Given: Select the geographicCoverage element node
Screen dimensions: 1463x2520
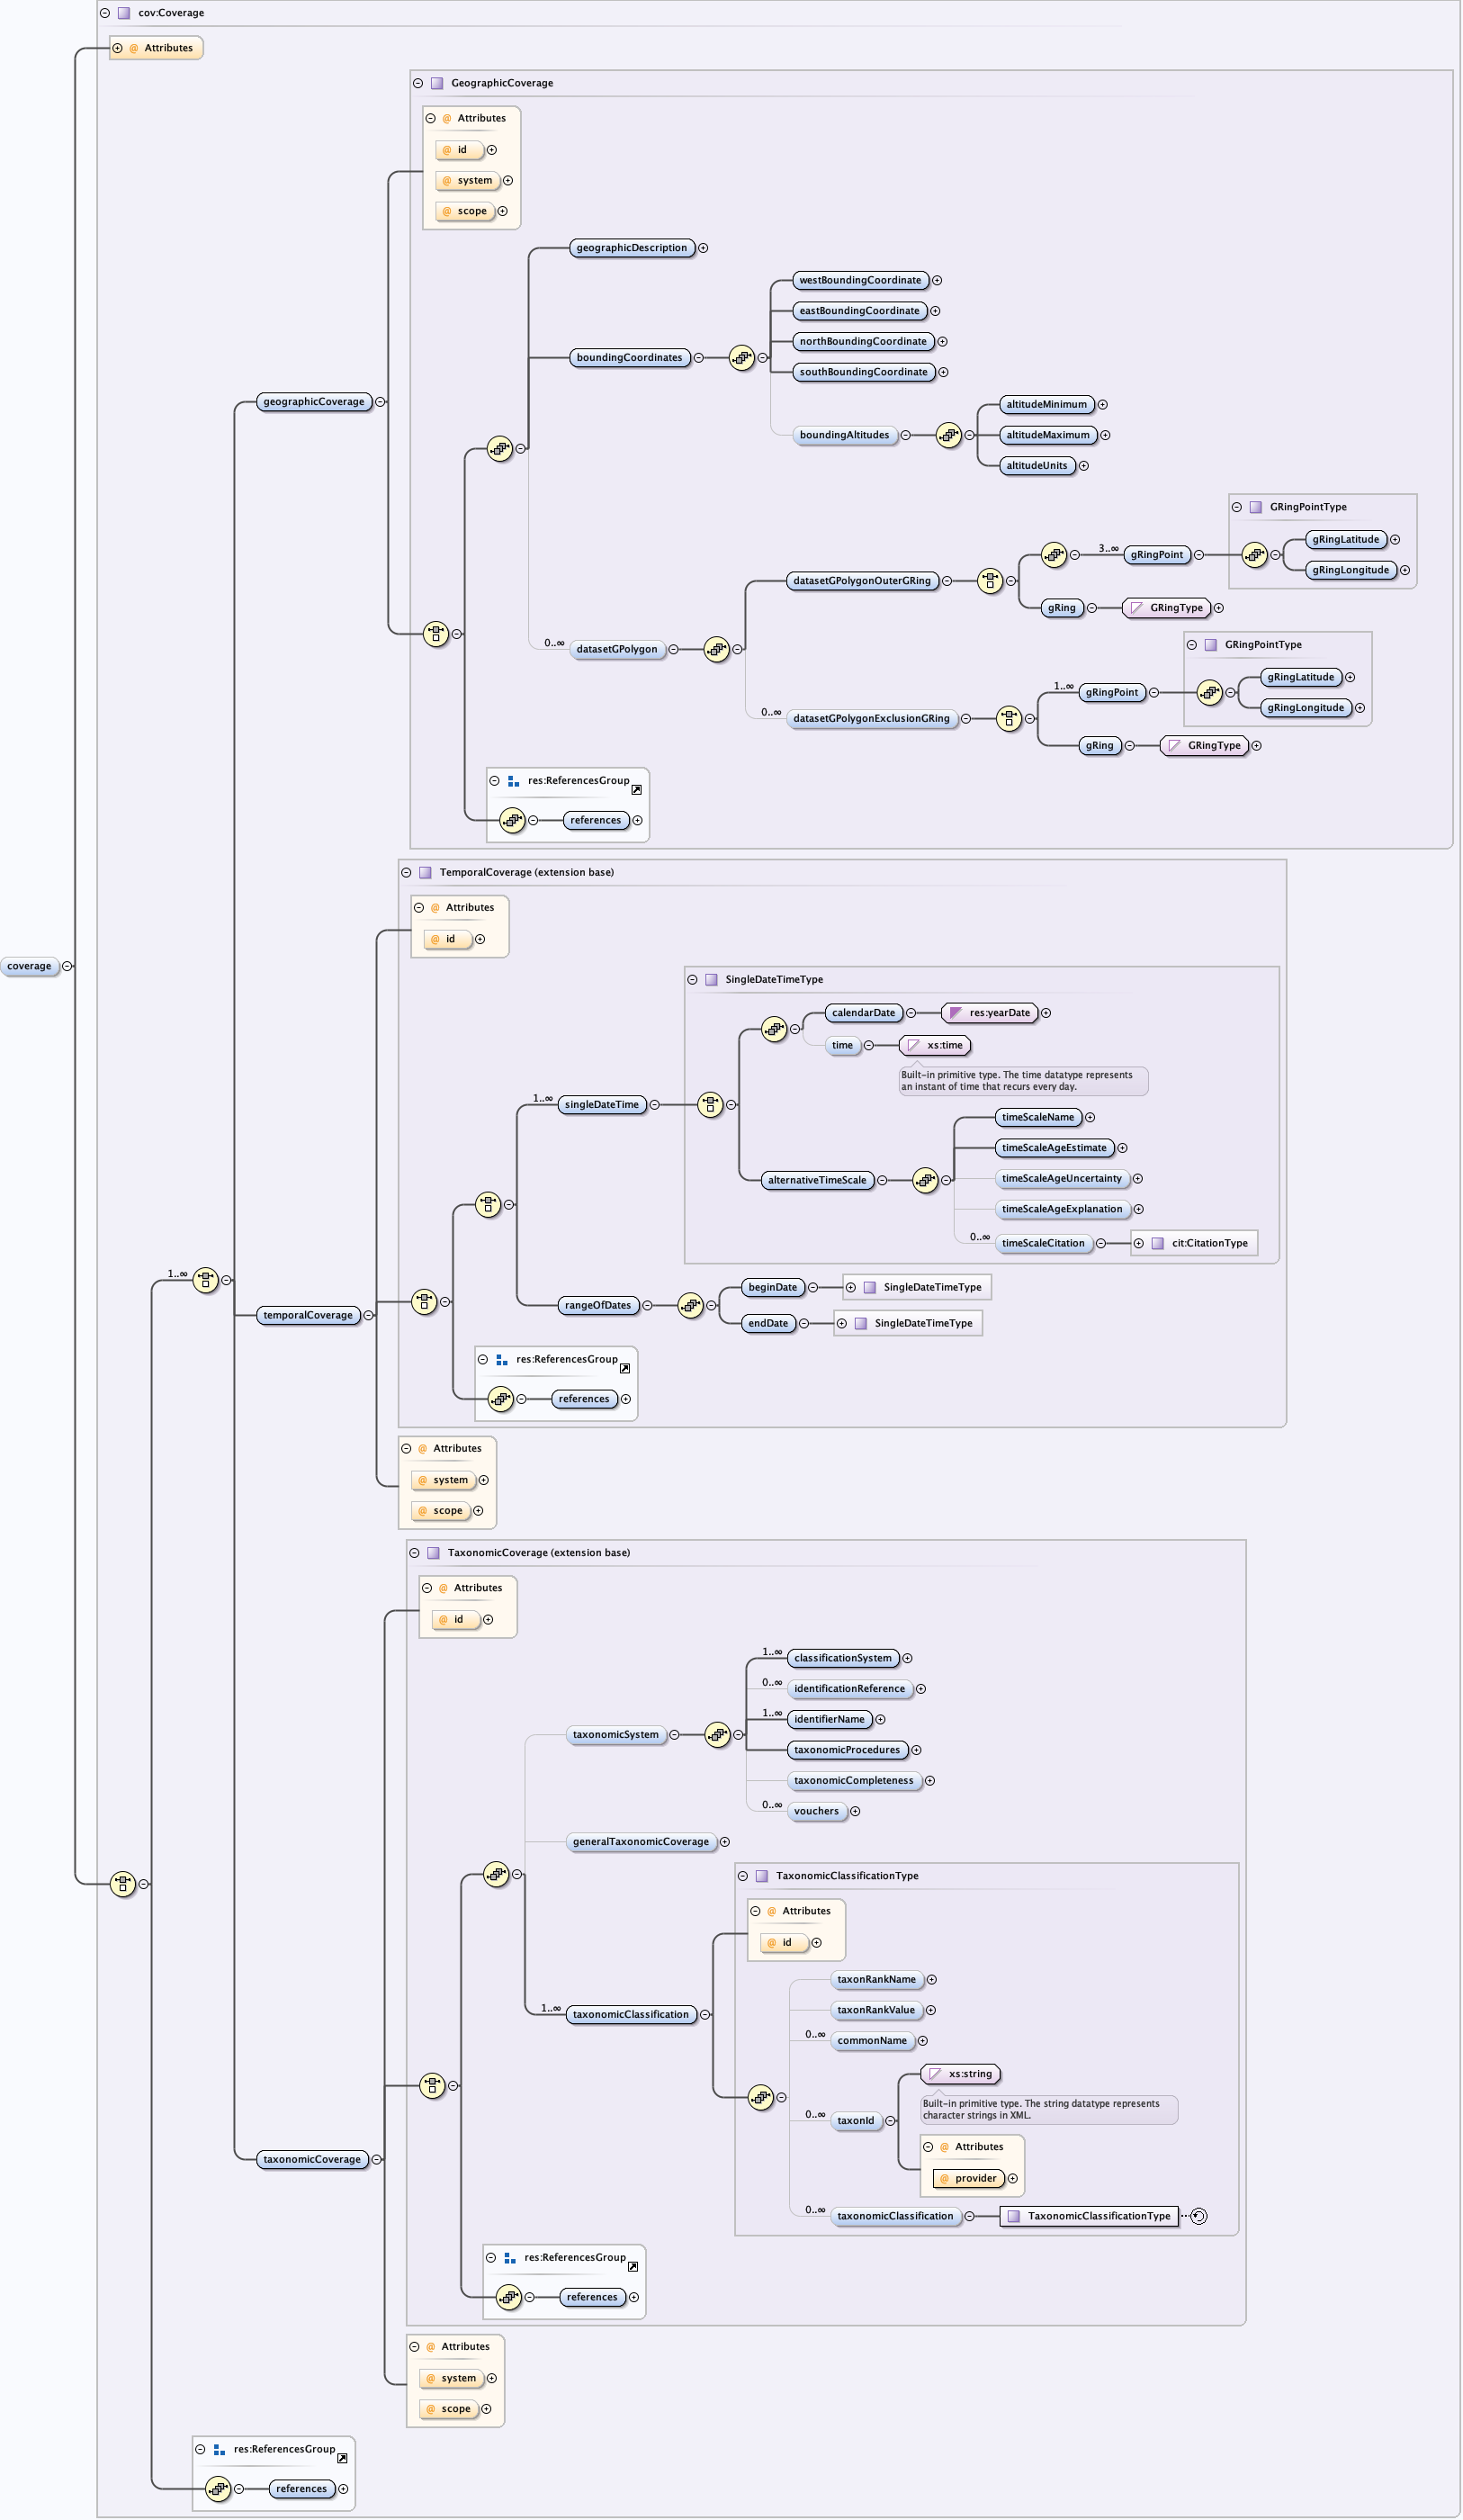Looking at the screenshot, I should click(314, 402).
